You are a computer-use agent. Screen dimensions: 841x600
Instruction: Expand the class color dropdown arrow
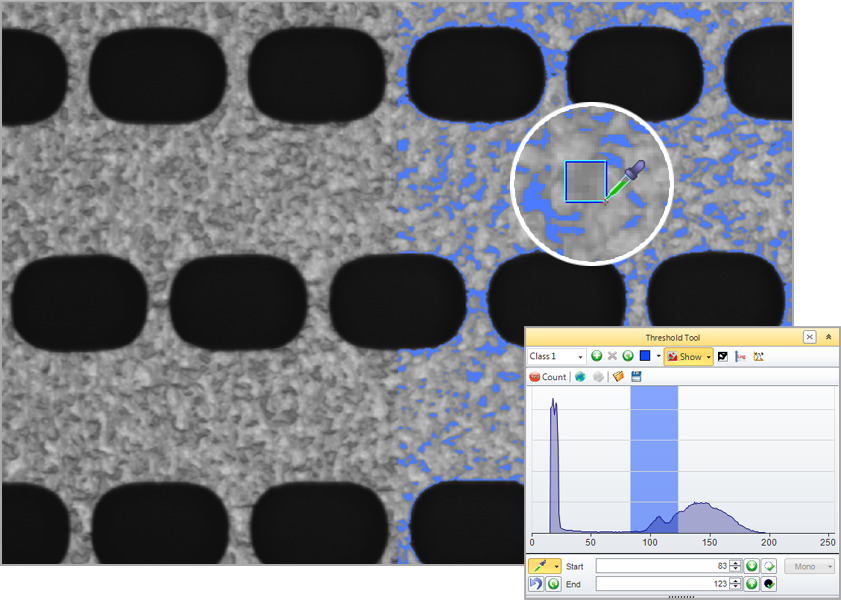point(658,356)
